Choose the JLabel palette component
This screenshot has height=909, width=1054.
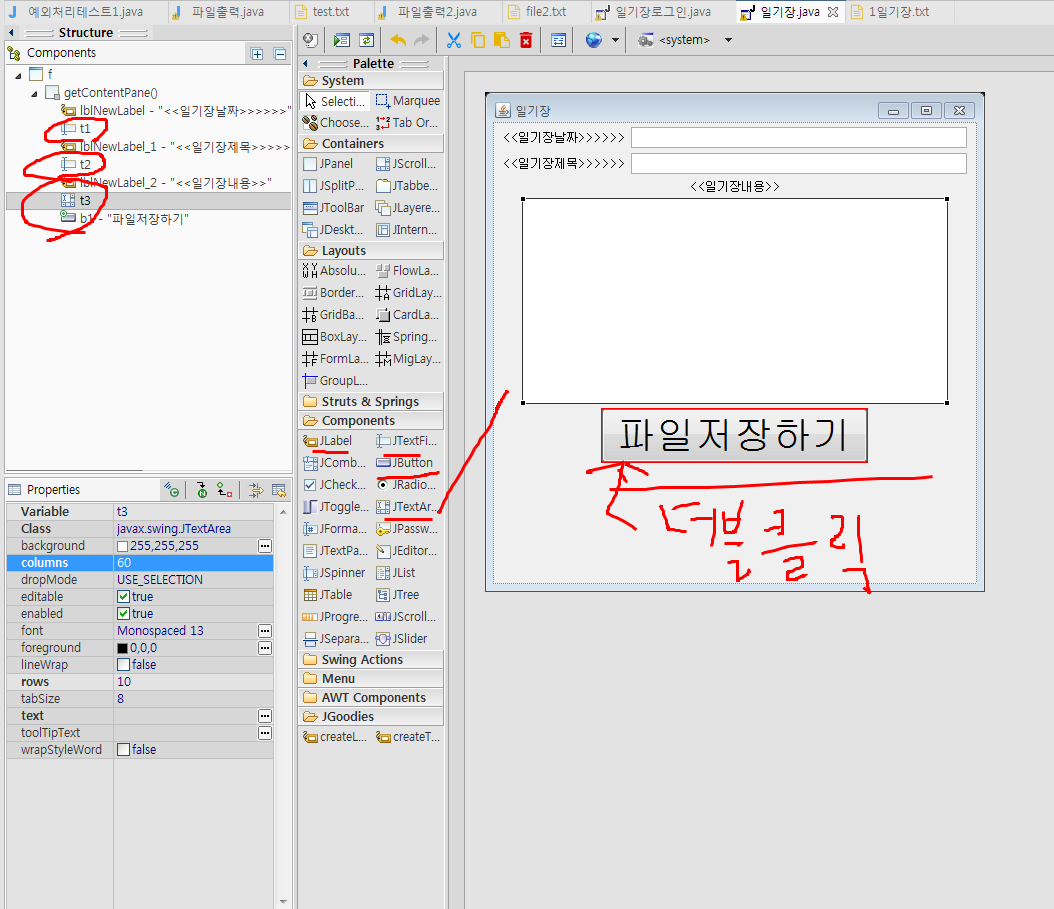(328, 440)
